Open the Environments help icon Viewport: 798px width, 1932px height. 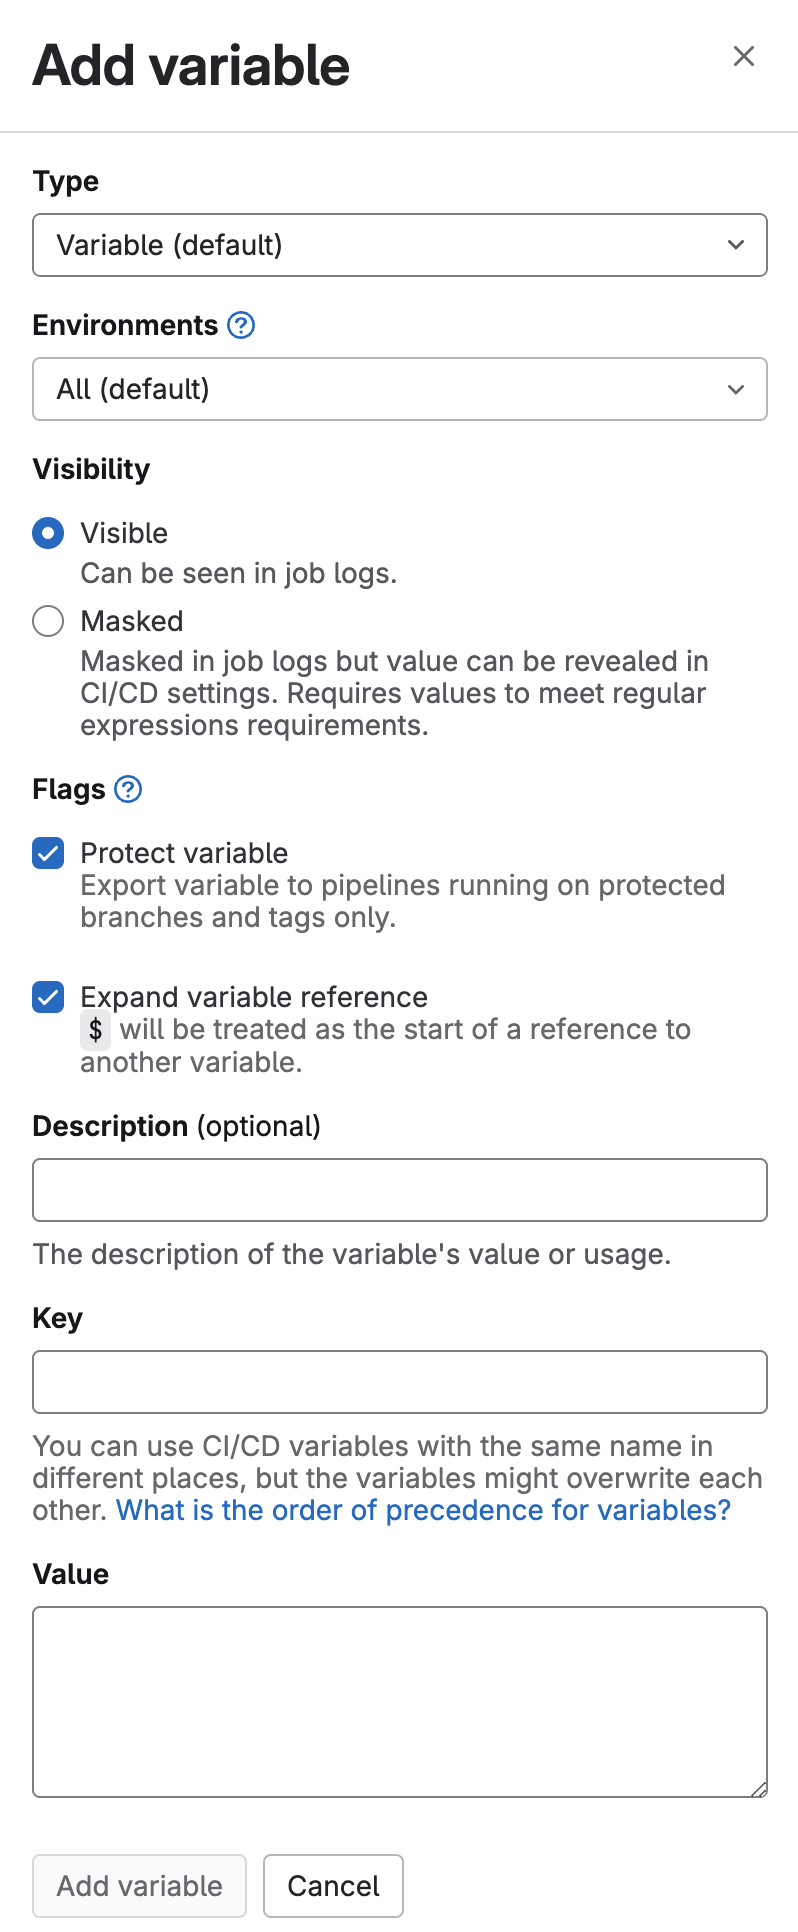(x=240, y=325)
